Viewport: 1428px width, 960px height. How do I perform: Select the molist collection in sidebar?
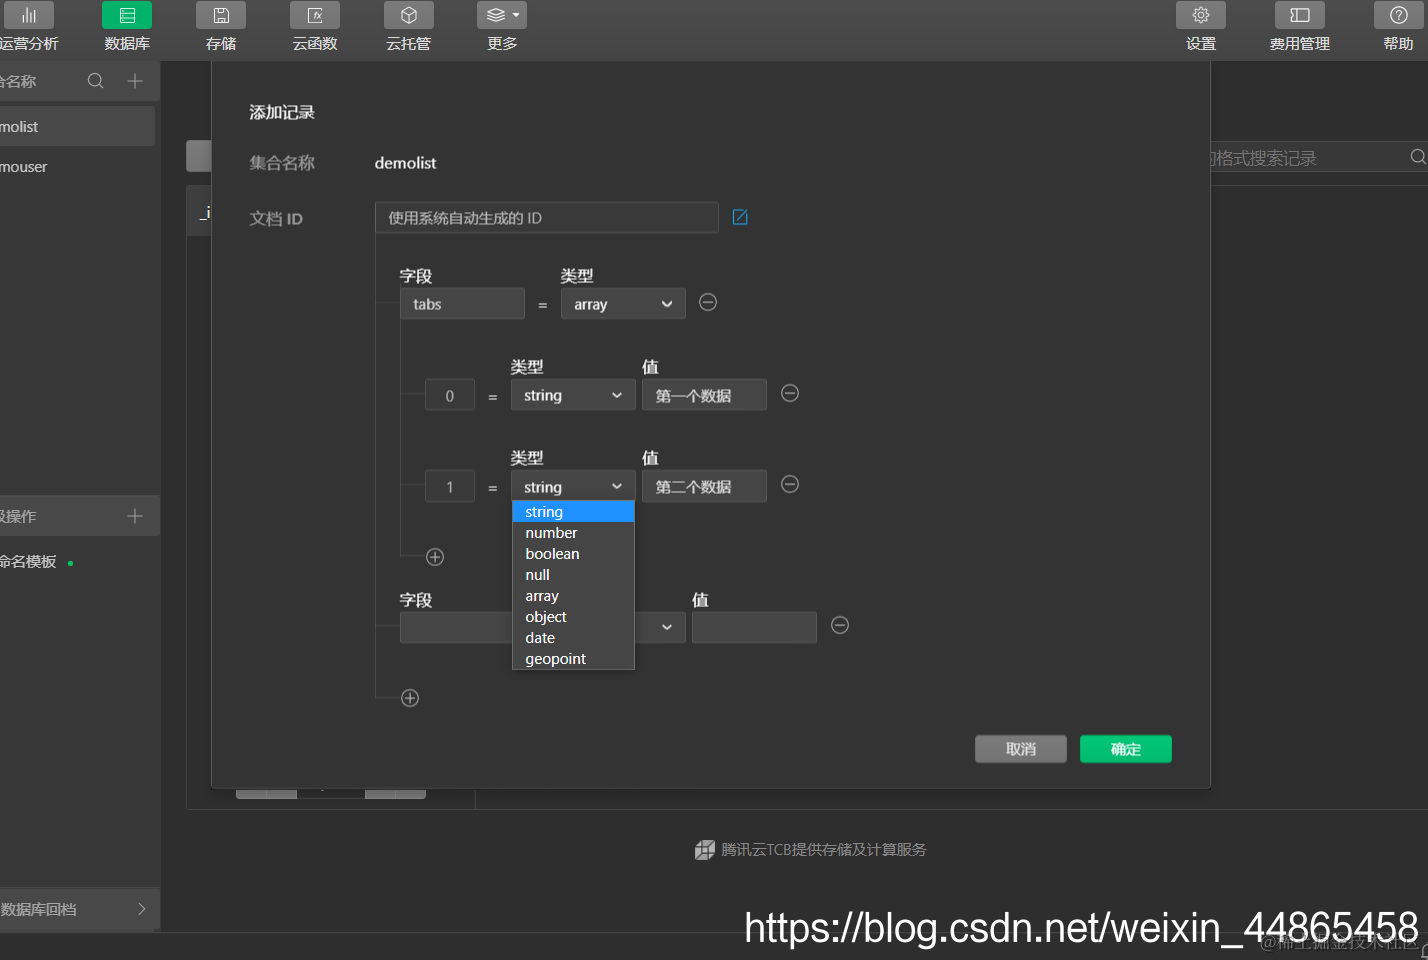pos(77,127)
